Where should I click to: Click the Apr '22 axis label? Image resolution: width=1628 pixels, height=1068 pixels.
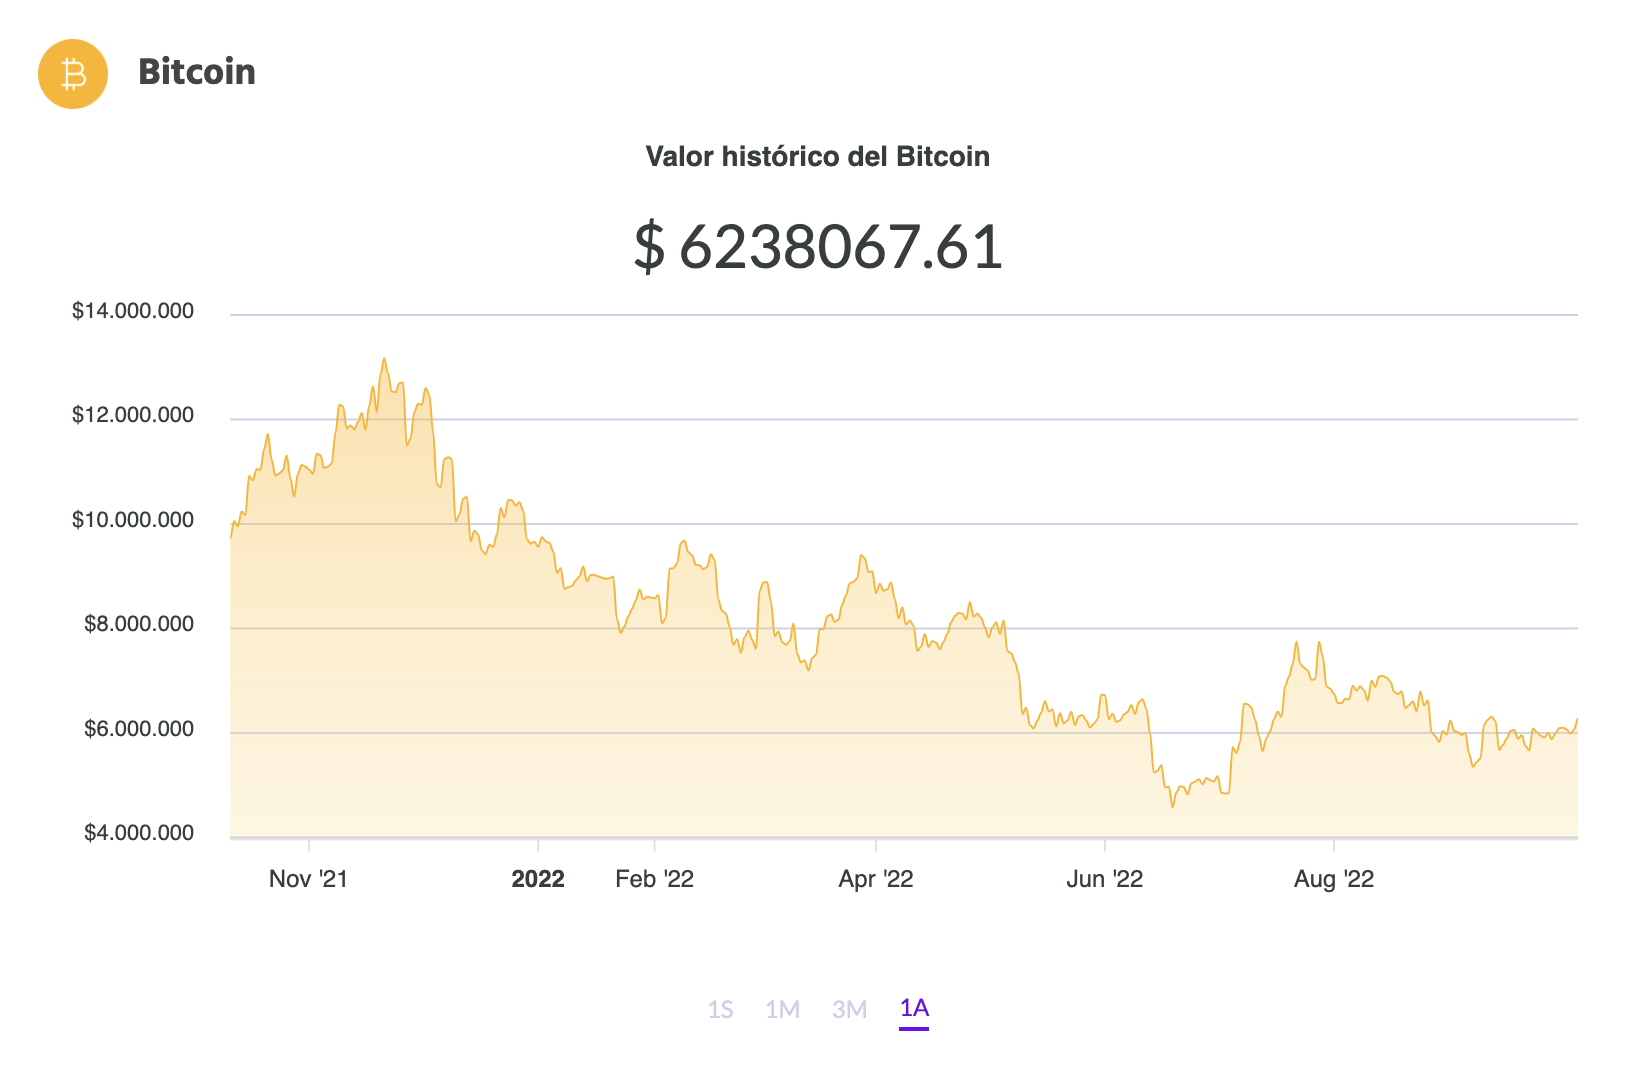876,879
